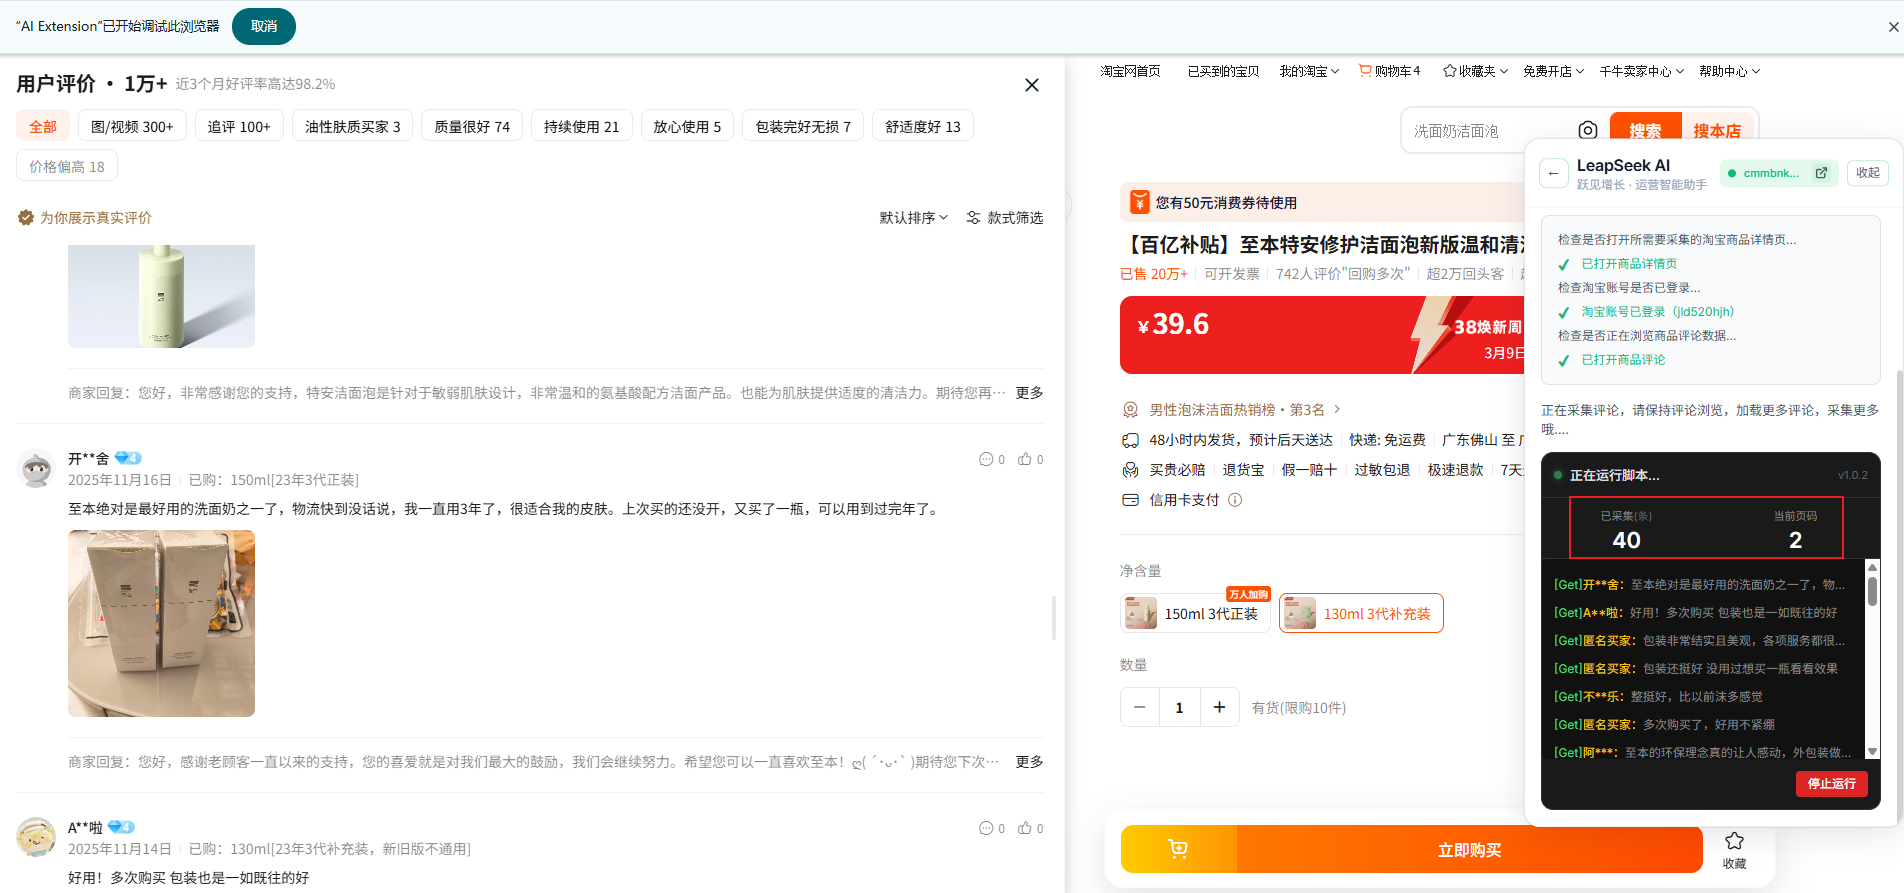Click the add to cart icon button
The image size is (1904, 893).
(x=1178, y=849)
